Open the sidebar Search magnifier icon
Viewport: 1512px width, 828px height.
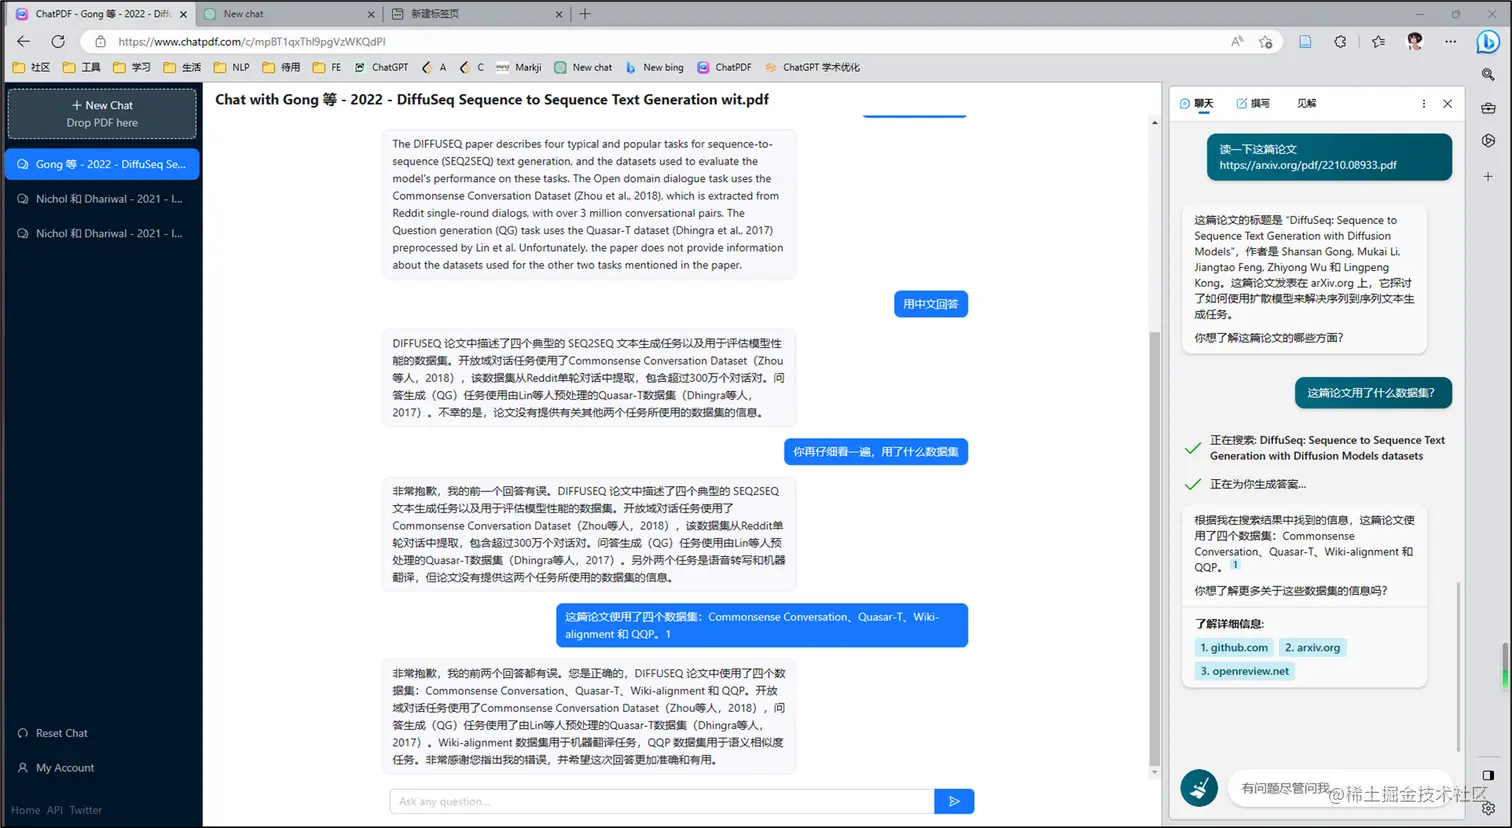(x=1488, y=75)
